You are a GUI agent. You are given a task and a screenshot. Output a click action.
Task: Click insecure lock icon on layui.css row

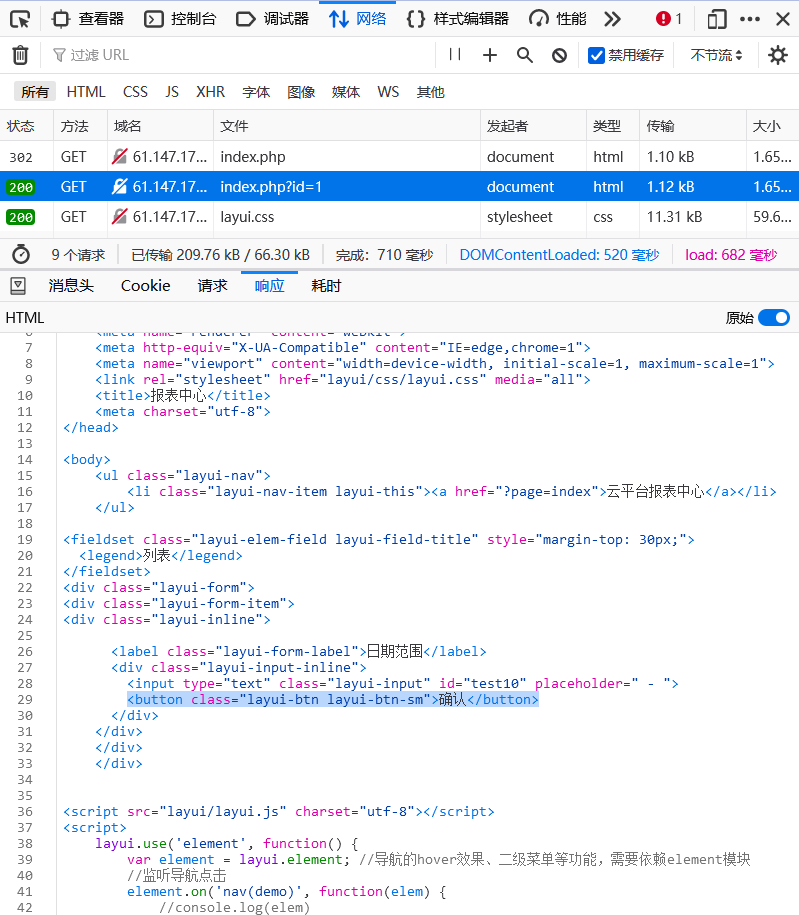[x=120, y=216]
